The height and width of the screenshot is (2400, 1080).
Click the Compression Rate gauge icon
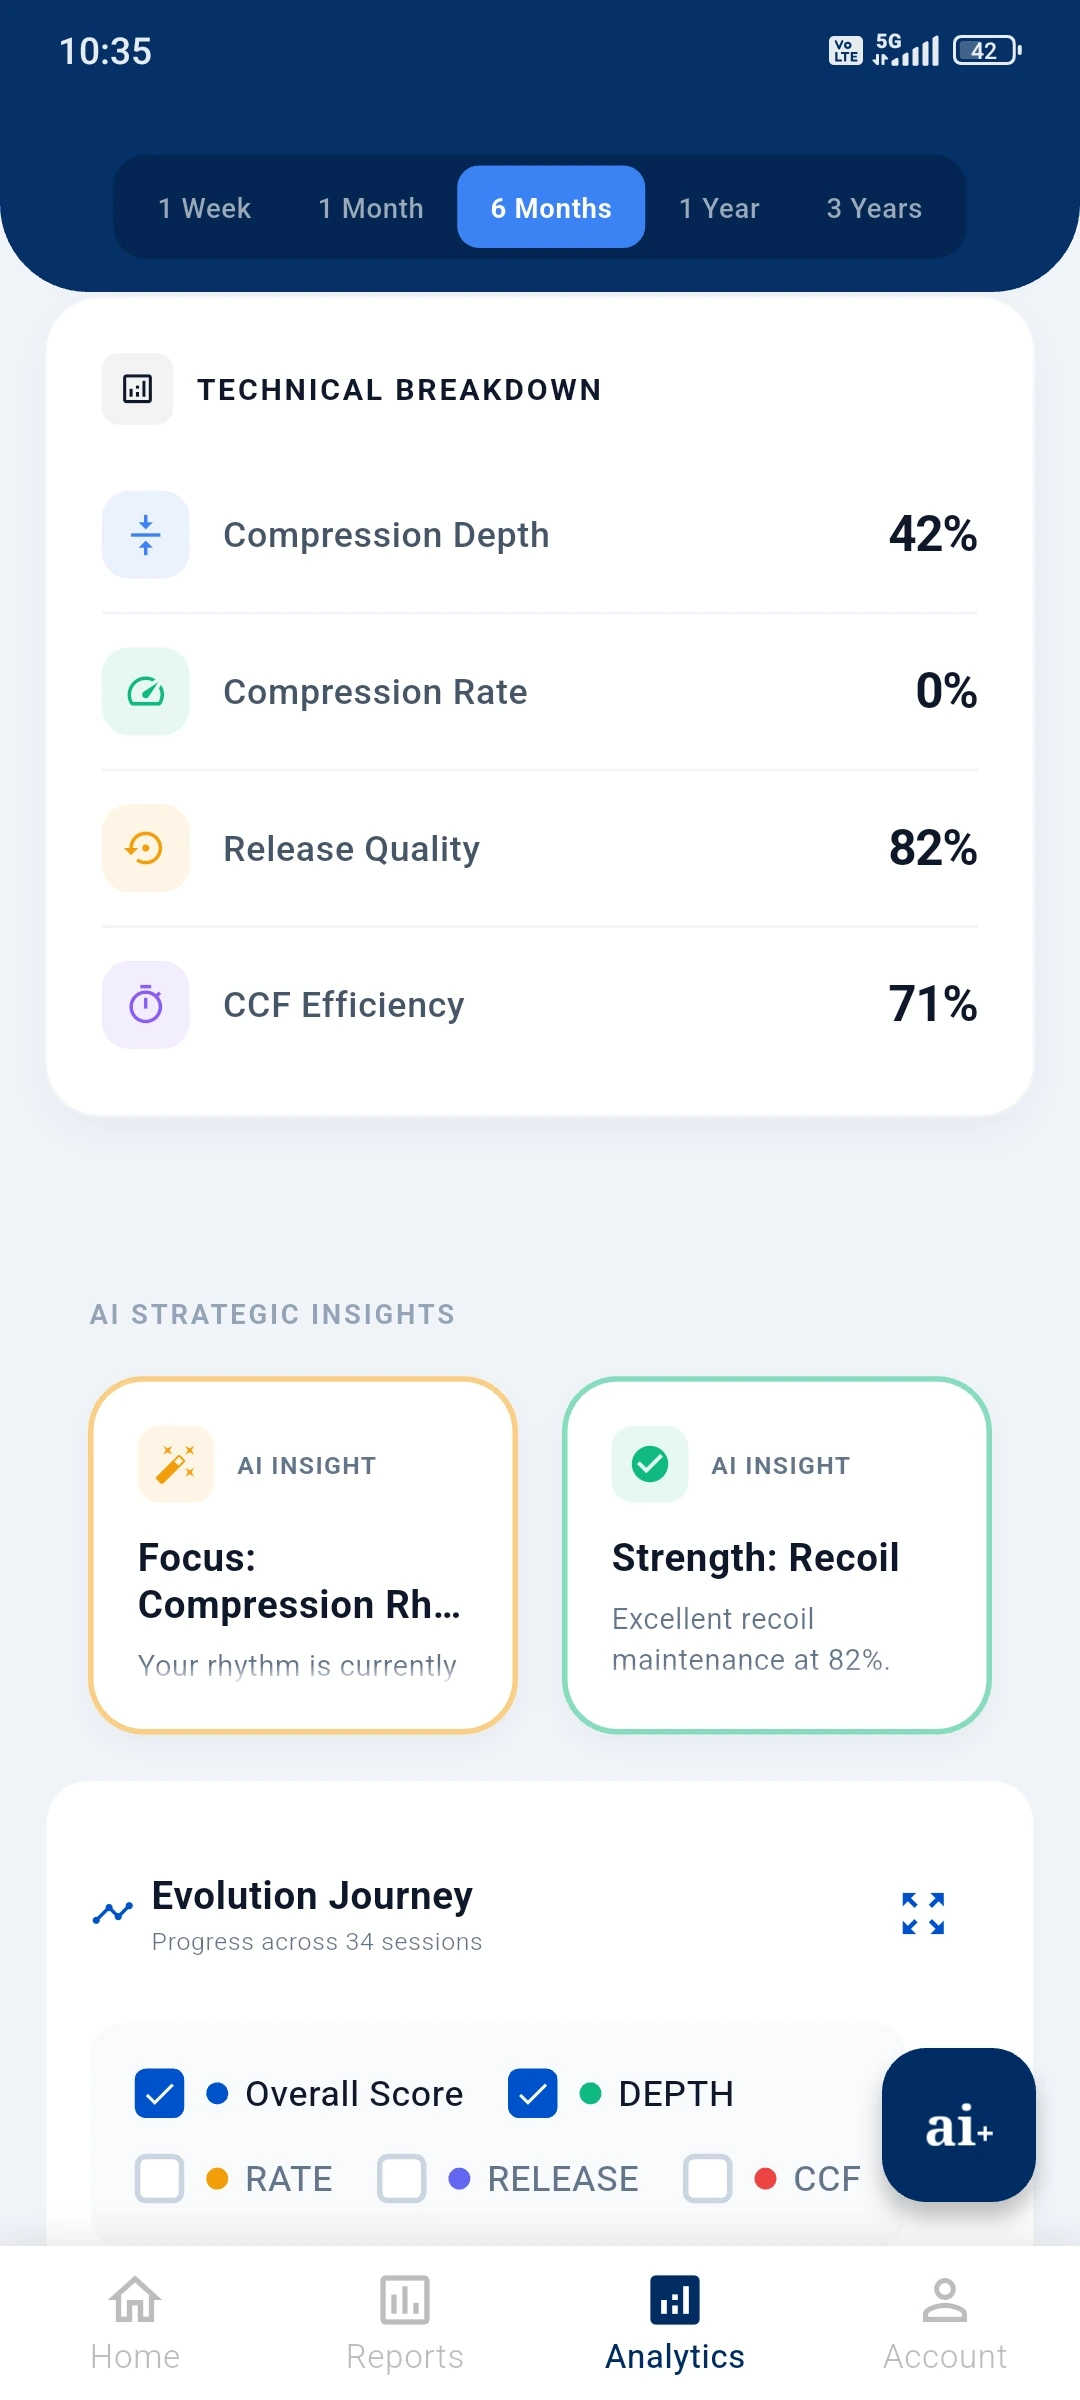(x=145, y=691)
